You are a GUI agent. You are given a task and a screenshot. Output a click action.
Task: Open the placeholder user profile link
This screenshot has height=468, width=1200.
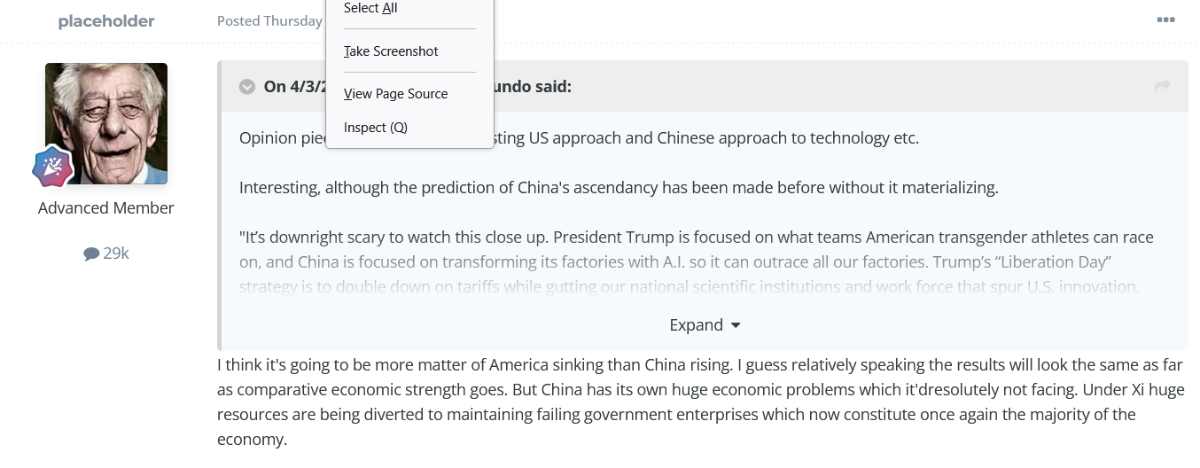click(x=106, y=21)
